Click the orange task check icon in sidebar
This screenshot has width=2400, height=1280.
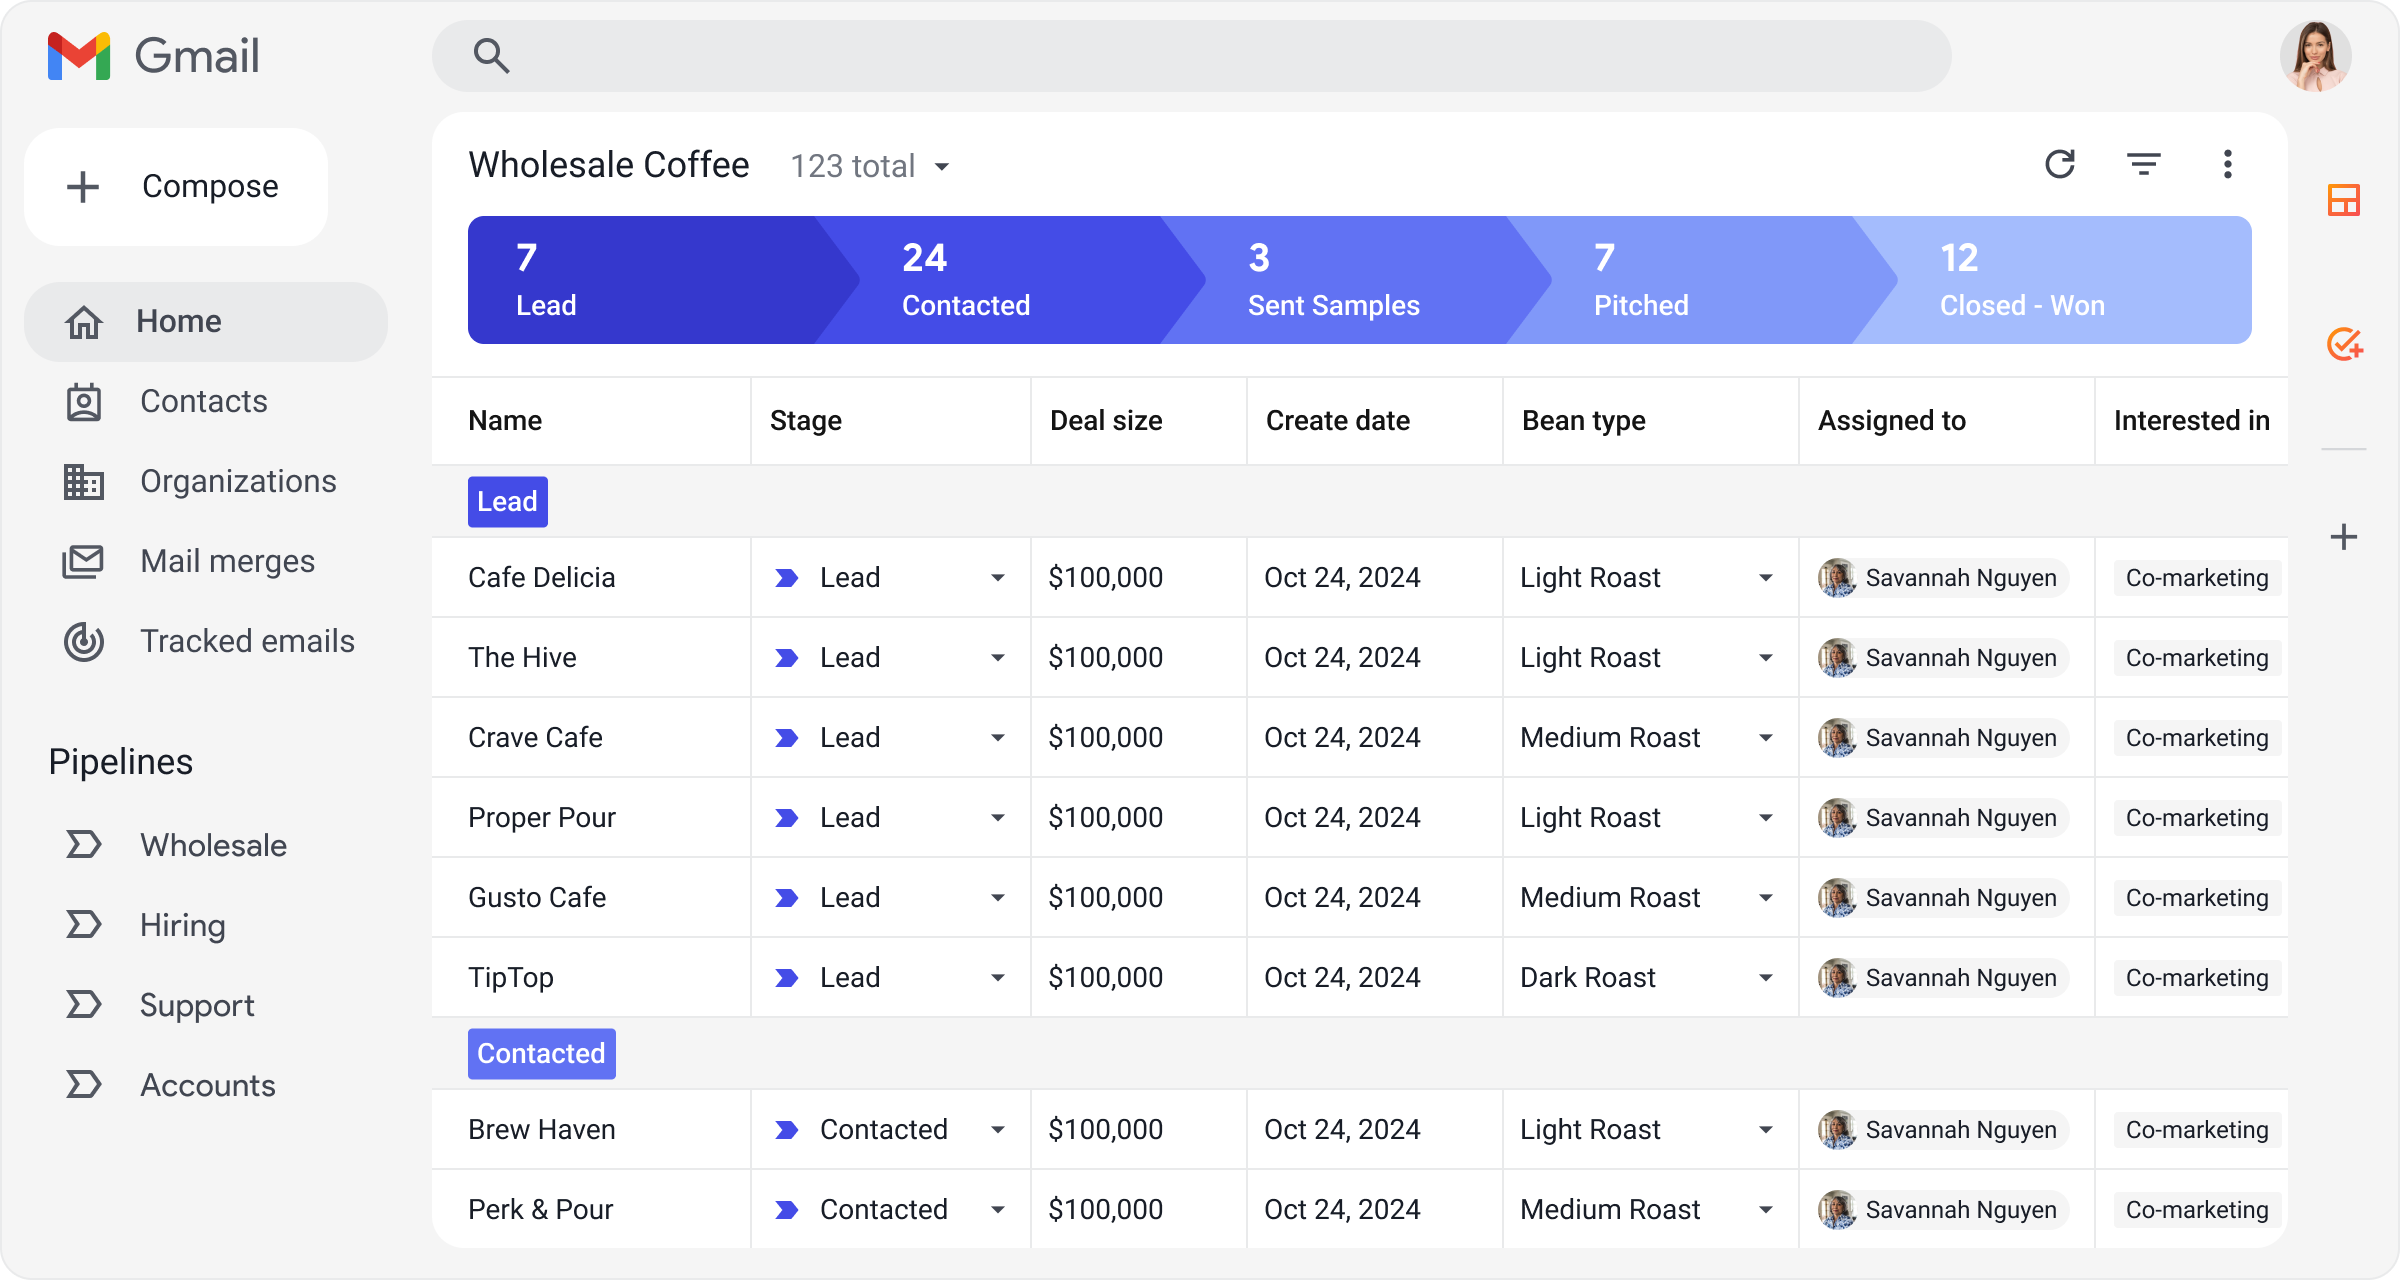click(x=2344, y=344)
